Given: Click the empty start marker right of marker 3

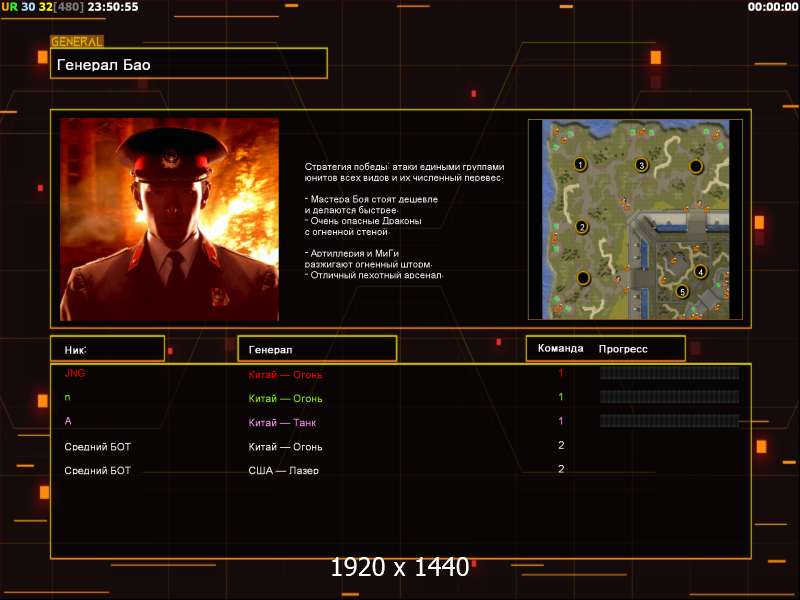Looking at the screenshot, I should (x=696, y=166).
